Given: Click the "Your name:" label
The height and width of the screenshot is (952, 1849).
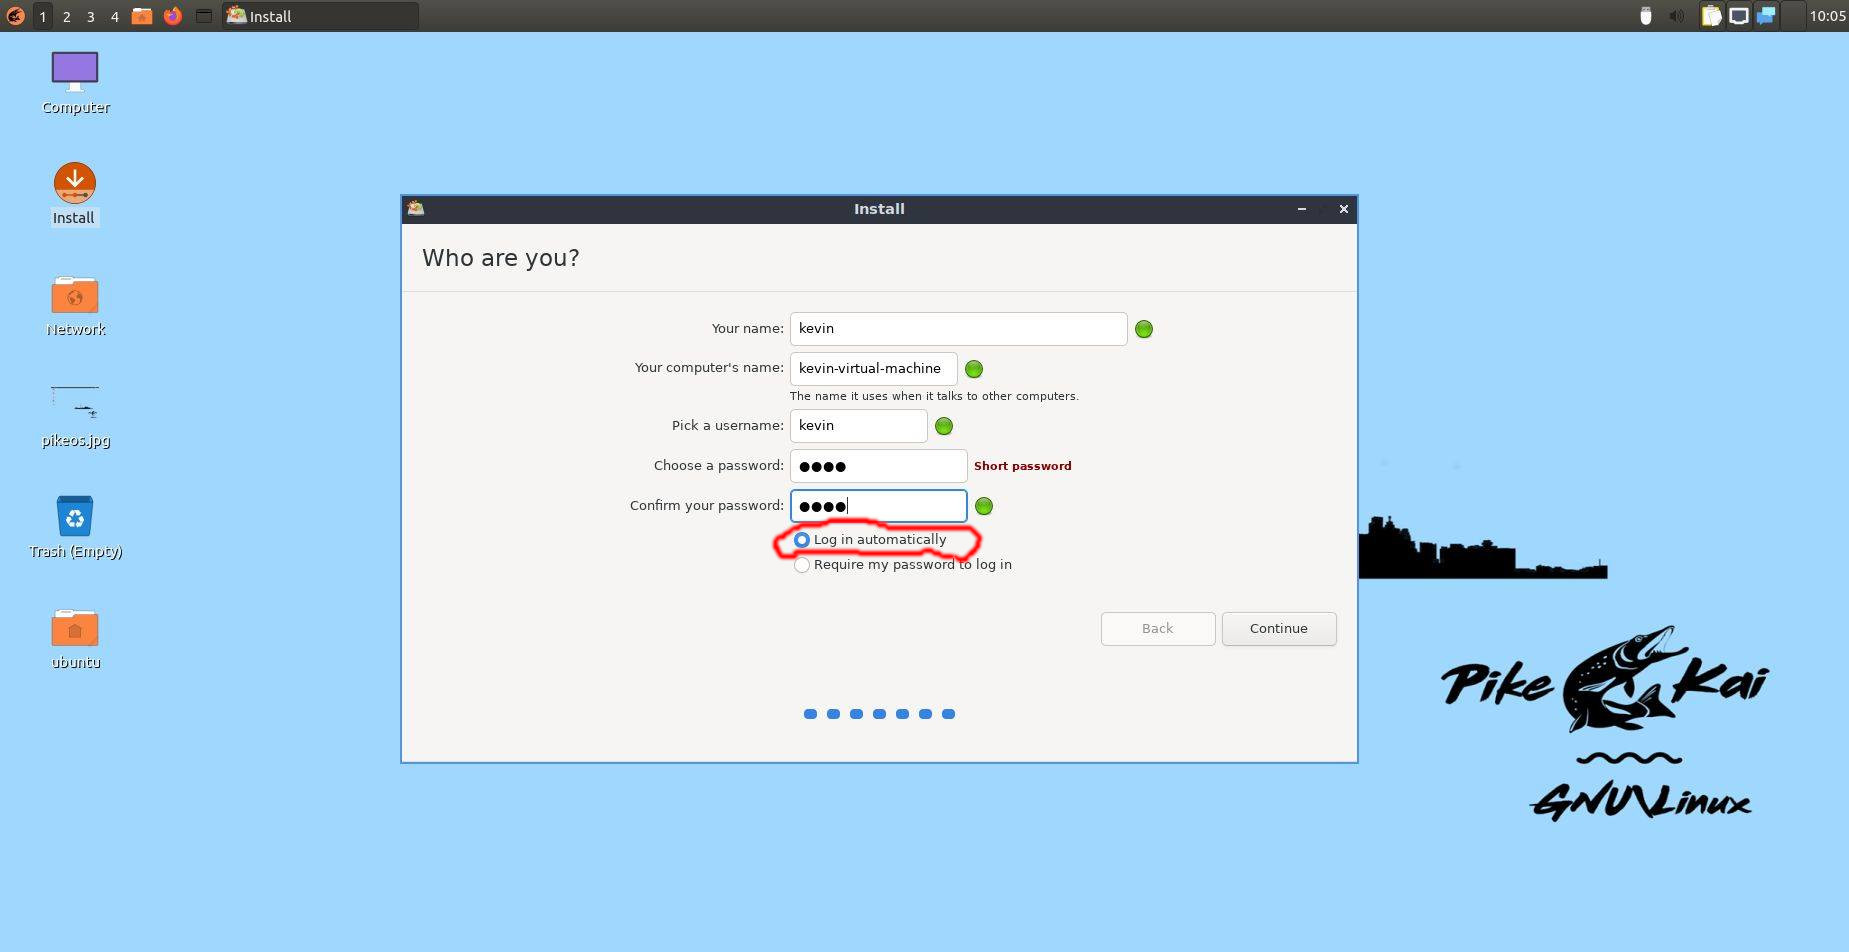Looking at the screenshot, I should coord(747,328).
